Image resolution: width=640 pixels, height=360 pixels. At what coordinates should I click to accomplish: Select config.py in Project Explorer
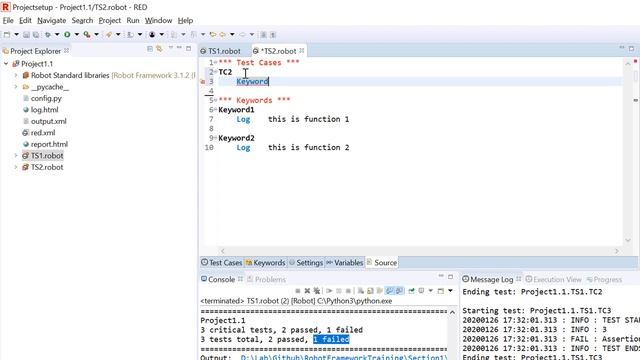pos(46,98)
